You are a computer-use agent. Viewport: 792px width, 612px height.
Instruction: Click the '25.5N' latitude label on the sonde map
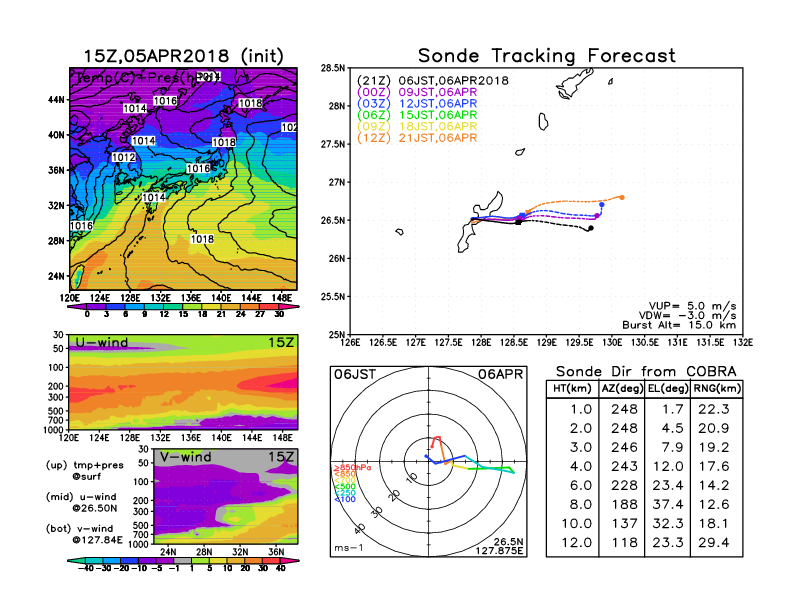333,296
